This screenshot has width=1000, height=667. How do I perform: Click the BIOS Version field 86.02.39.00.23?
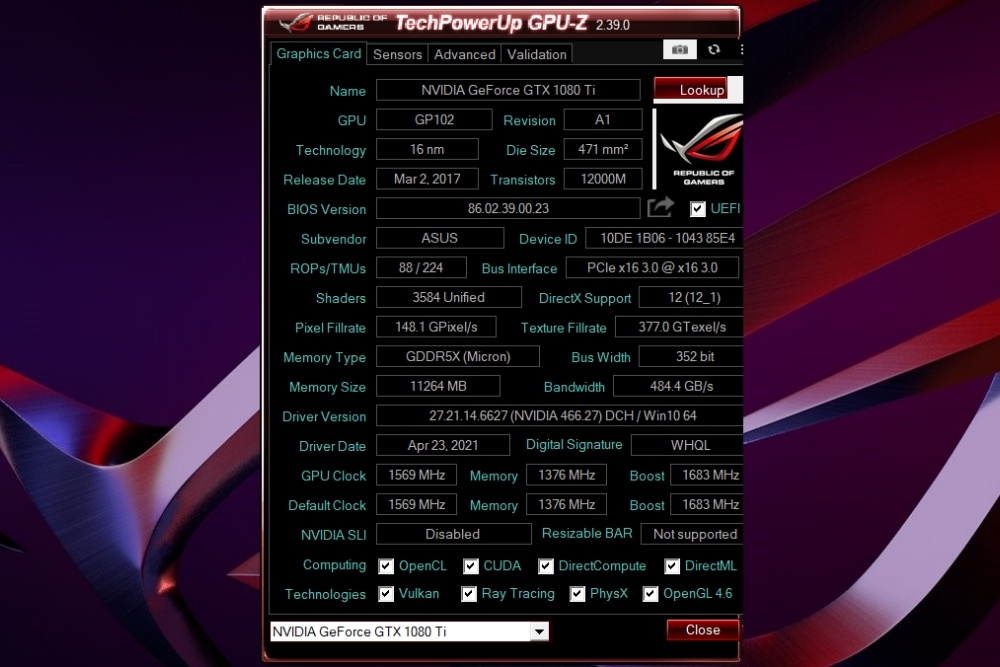pyautogui.click(x=508, y=208)
